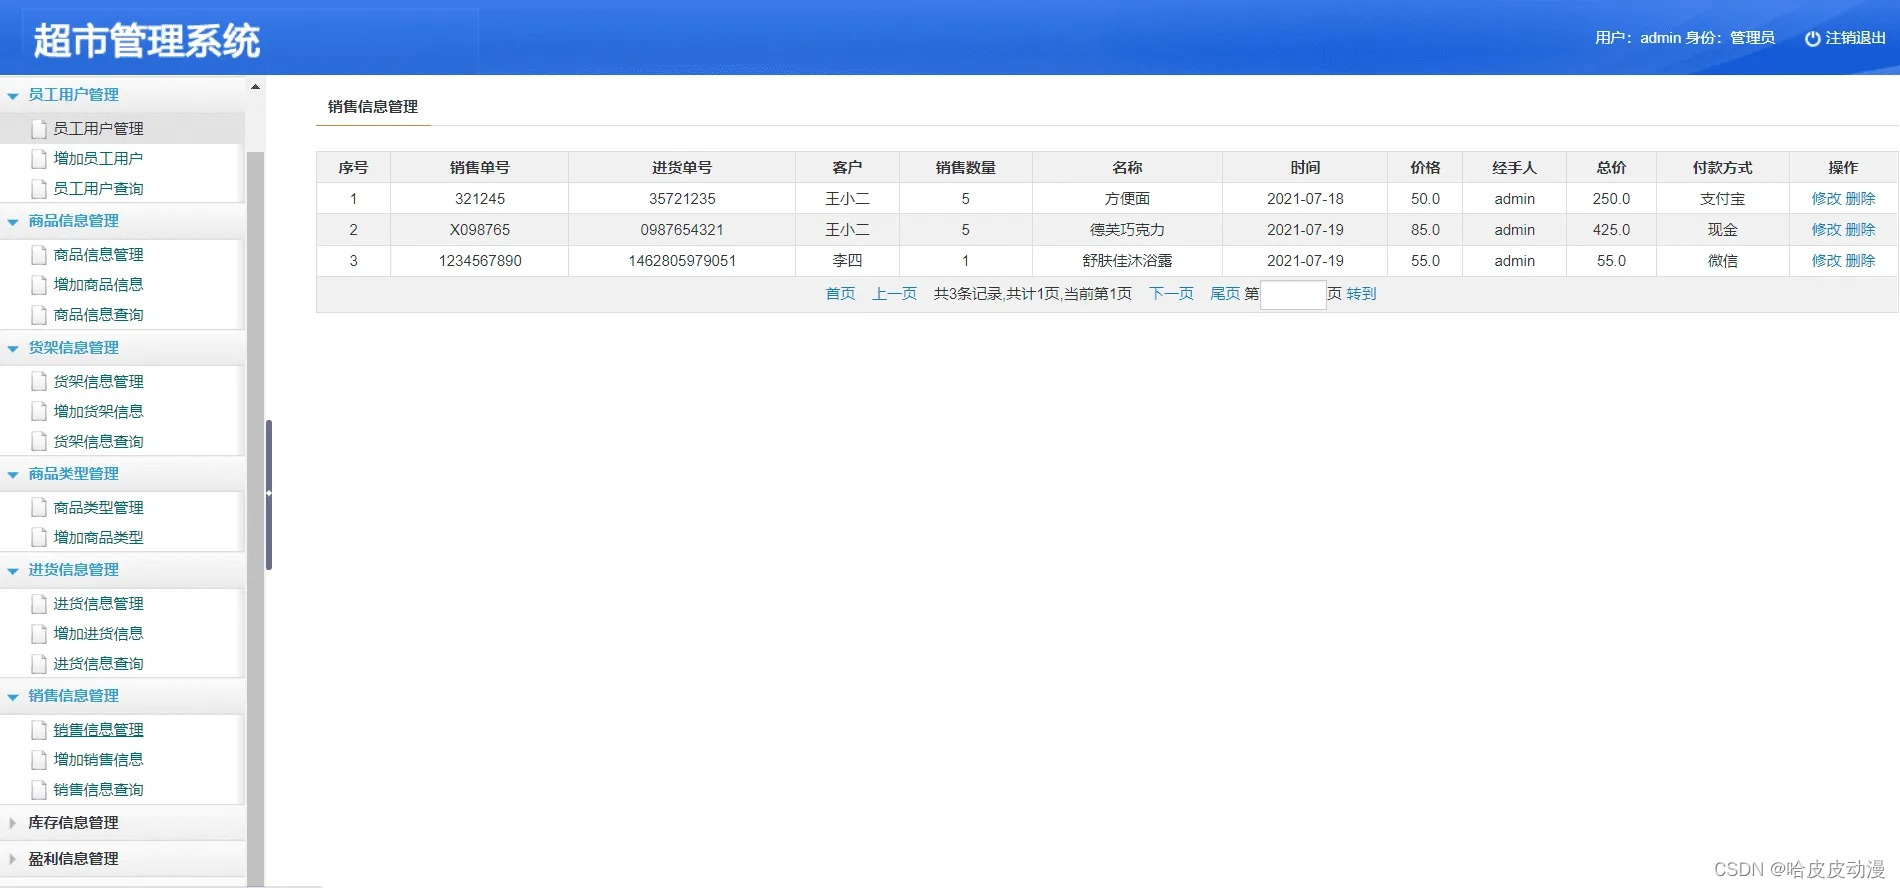This screenshot has width=1900, height=888.
Task: Open 增加员工用户 in the sidebar
Action: pyautogui.click(x=98, y=159)
